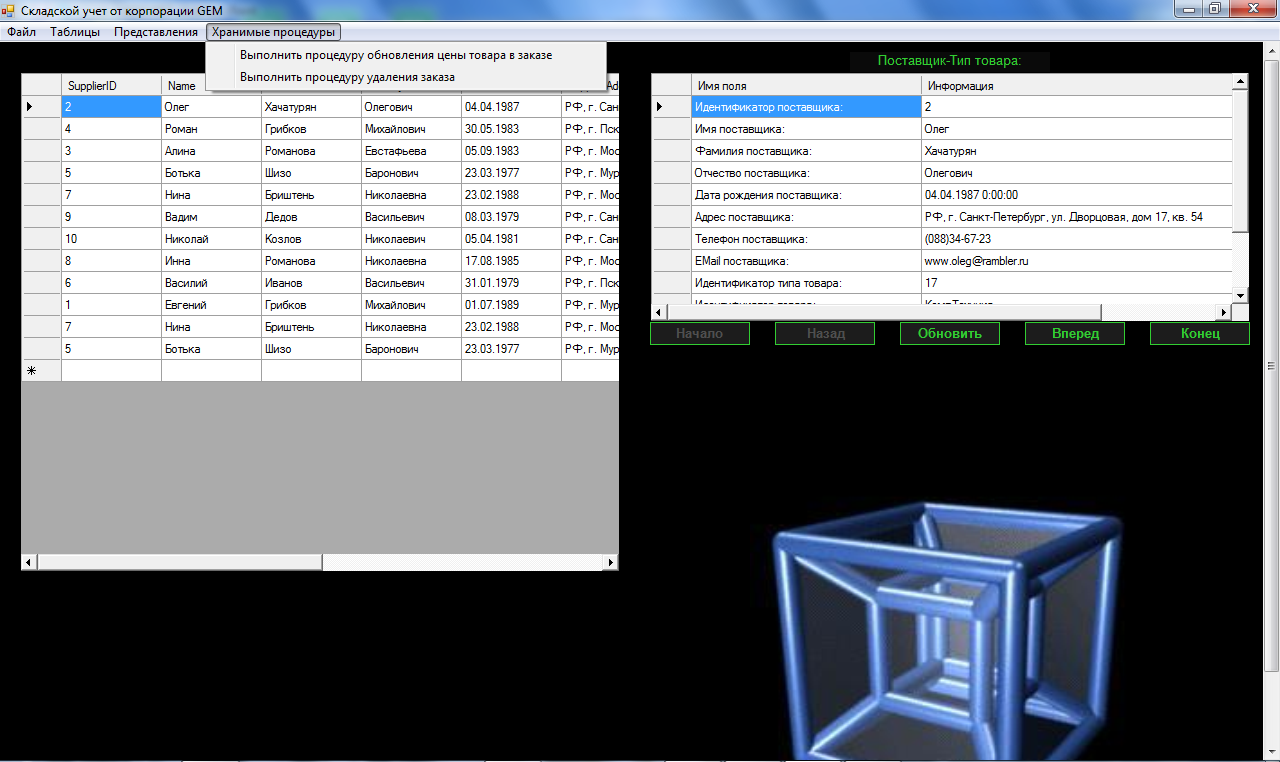Jump to the last record with Конец
This screenshot has width=1280, height=762.
[1199, 334]
